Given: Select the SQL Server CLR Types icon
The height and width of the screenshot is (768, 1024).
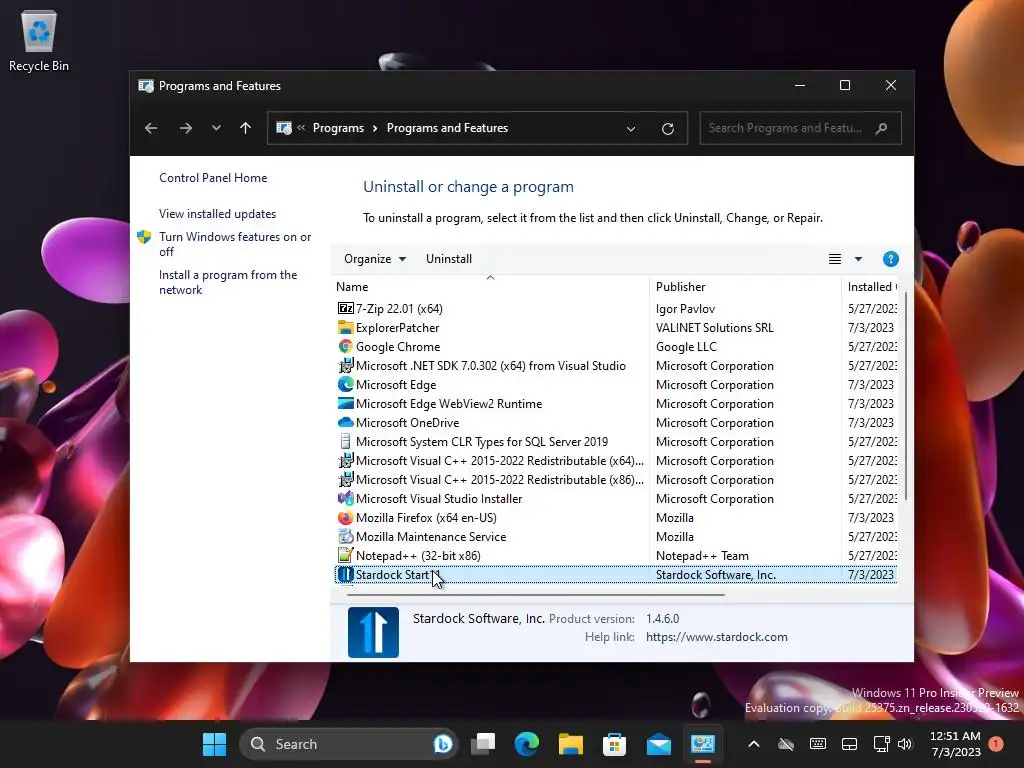Looking at the screenshot, I should 345,441.
